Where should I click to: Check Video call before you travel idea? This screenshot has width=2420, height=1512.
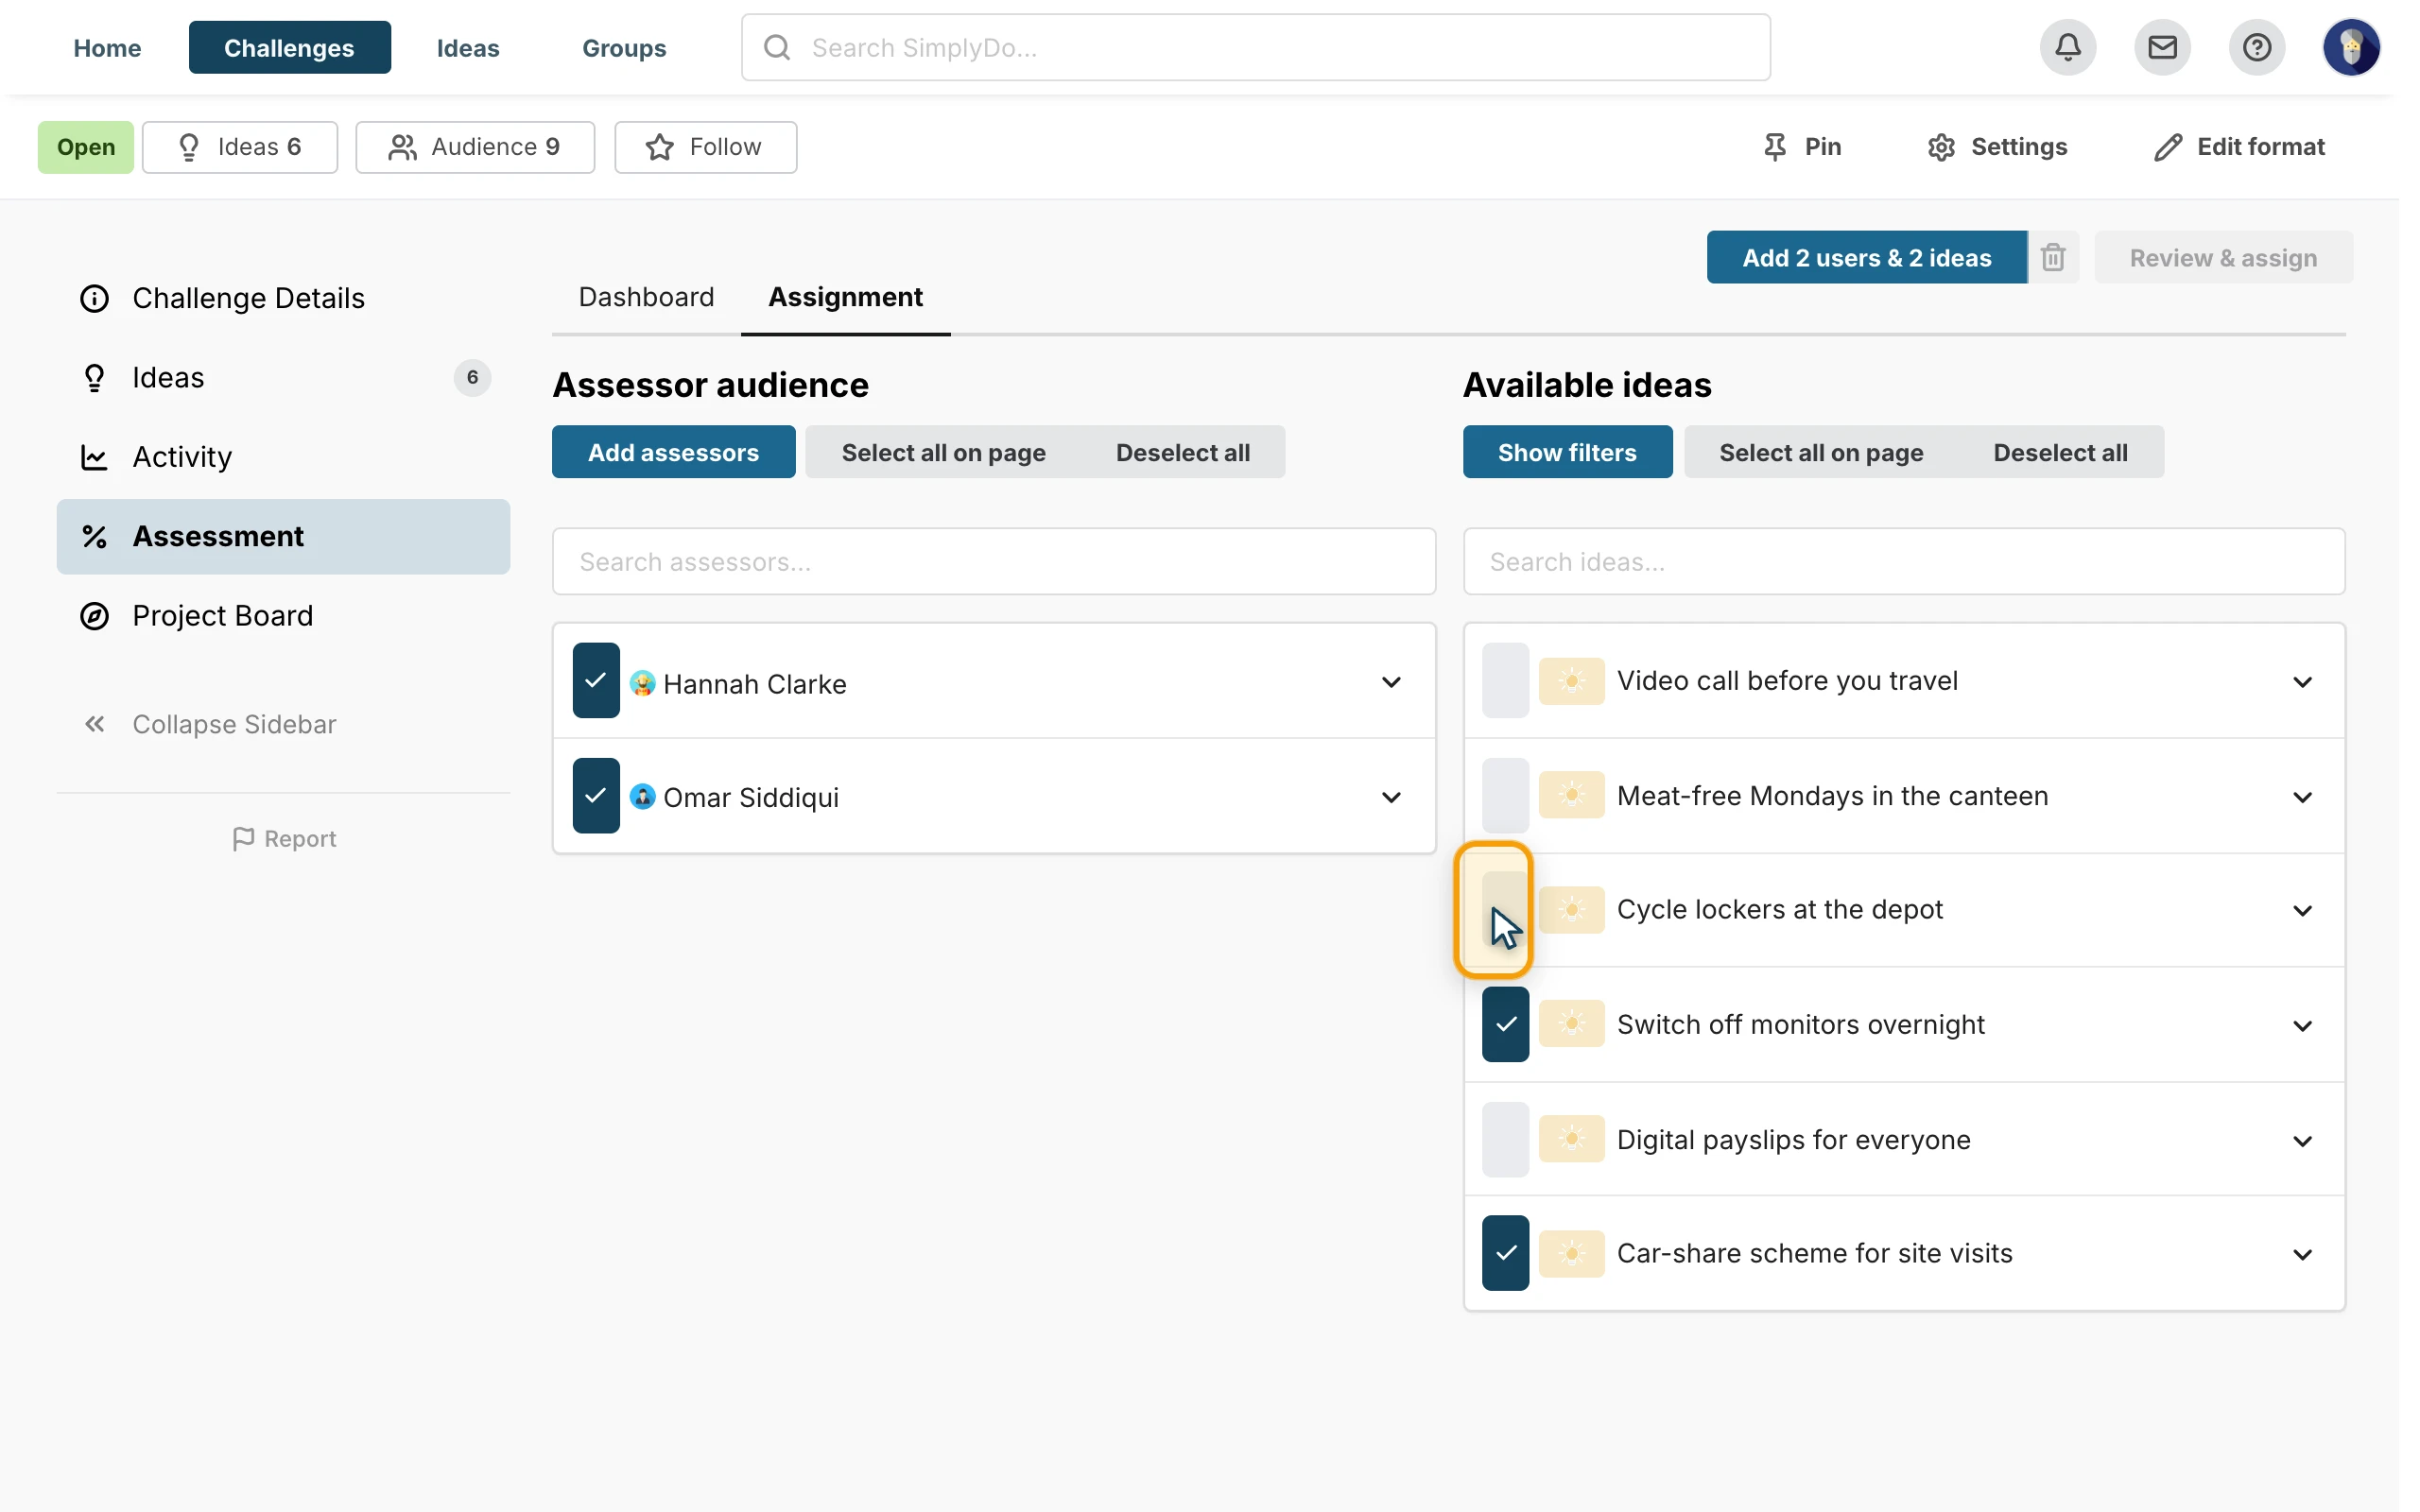[1505, 680]
